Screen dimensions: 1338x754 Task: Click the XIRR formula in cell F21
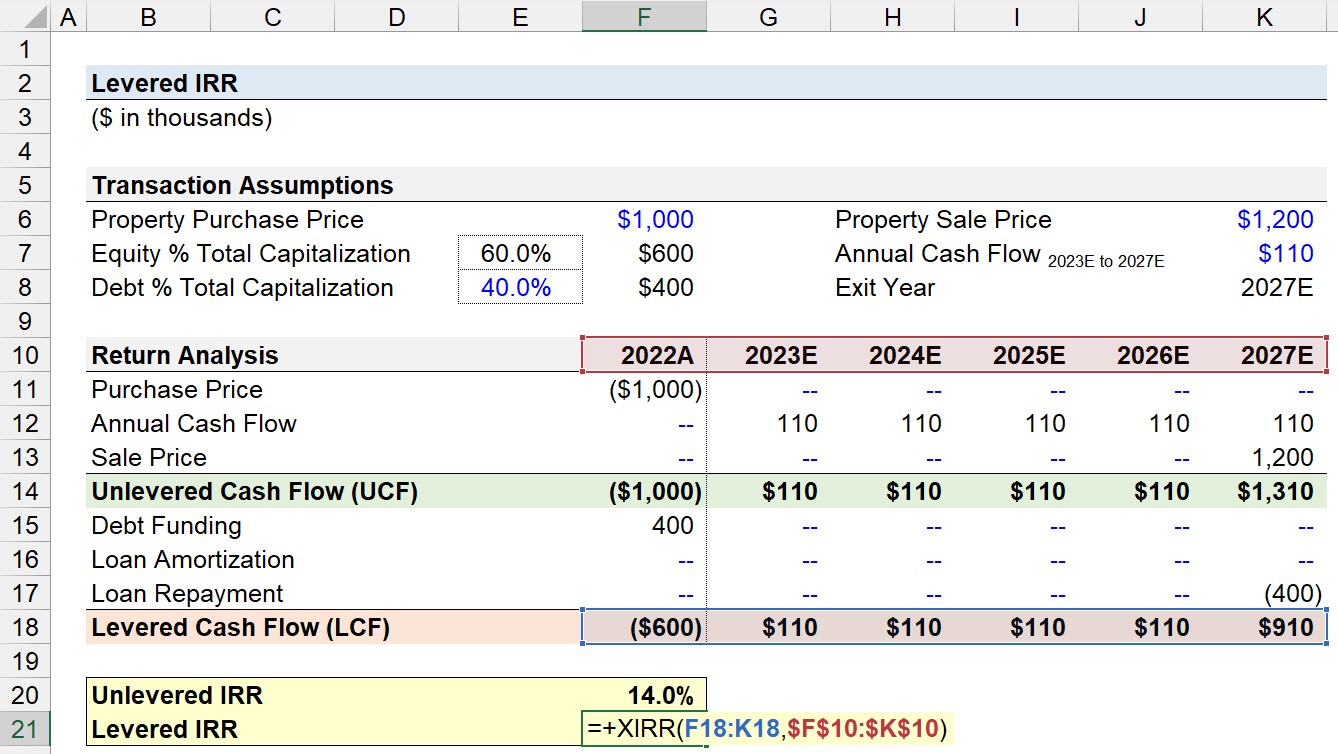(x=768, y=729)
